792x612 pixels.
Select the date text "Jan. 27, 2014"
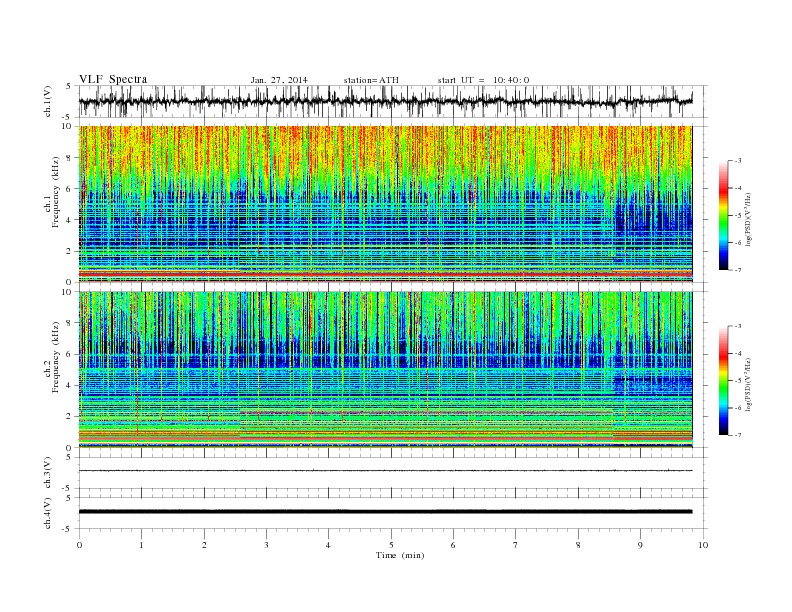click(279, 80)
